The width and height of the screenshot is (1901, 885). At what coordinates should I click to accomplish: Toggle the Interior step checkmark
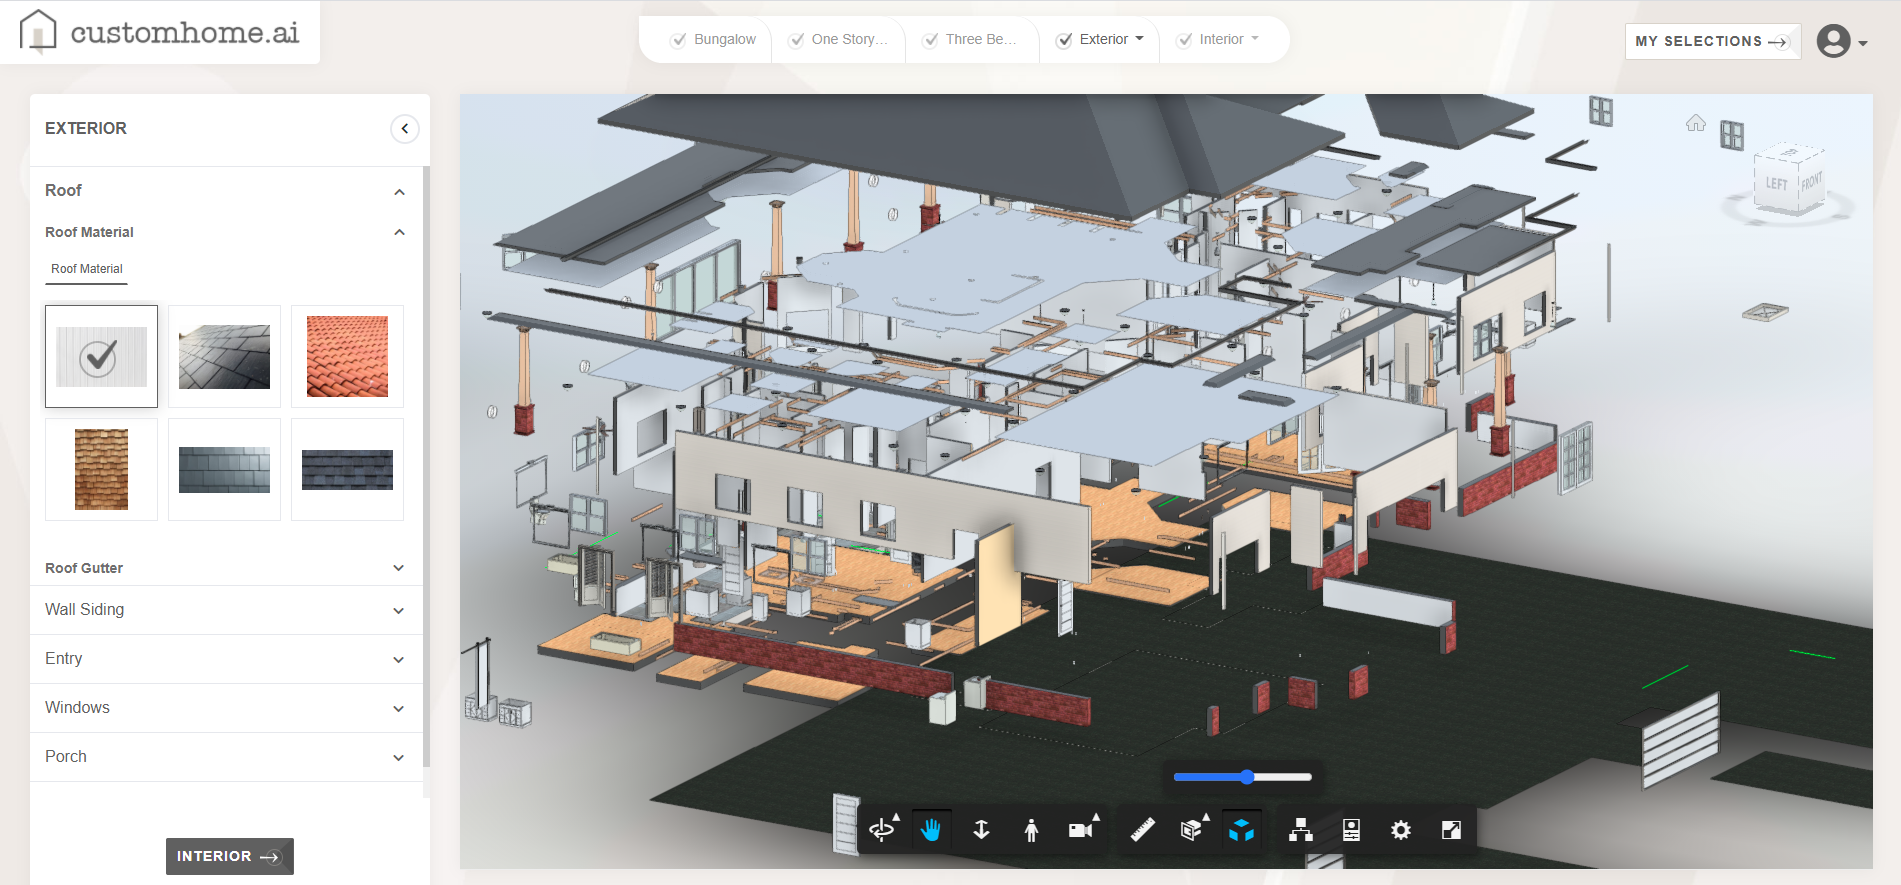(x=1185, y=40)
